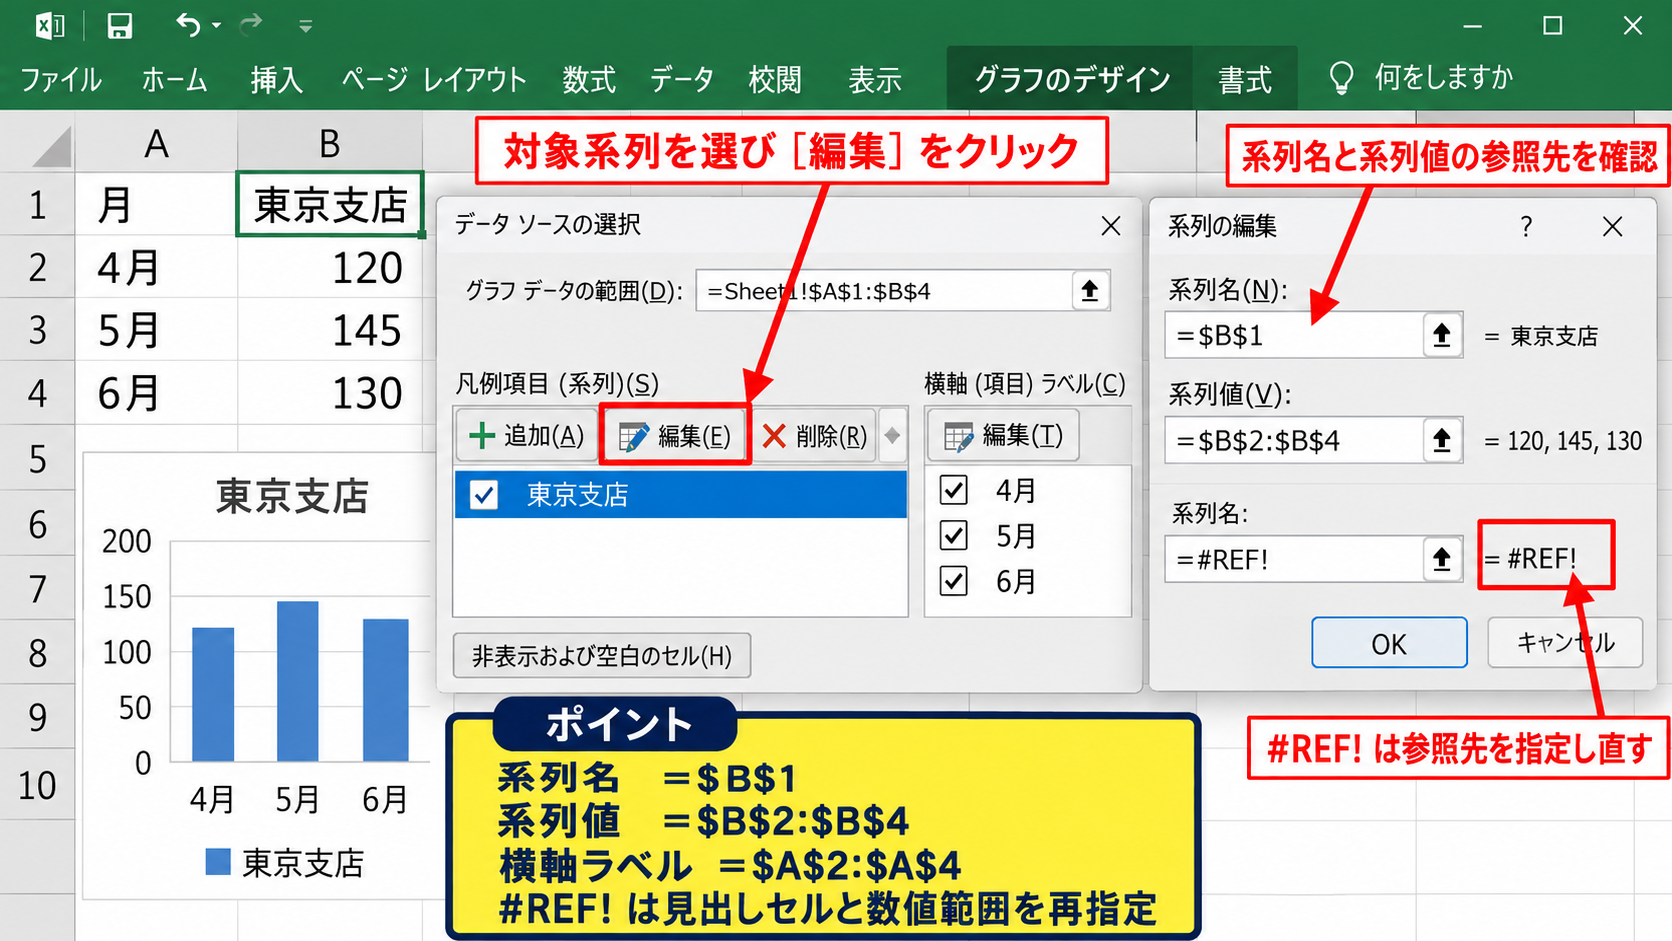Image resolution: width=1672 pixels, height=941 pixels.
Task: Toggle the 4月 axis label checkbox
Action: 954,490
